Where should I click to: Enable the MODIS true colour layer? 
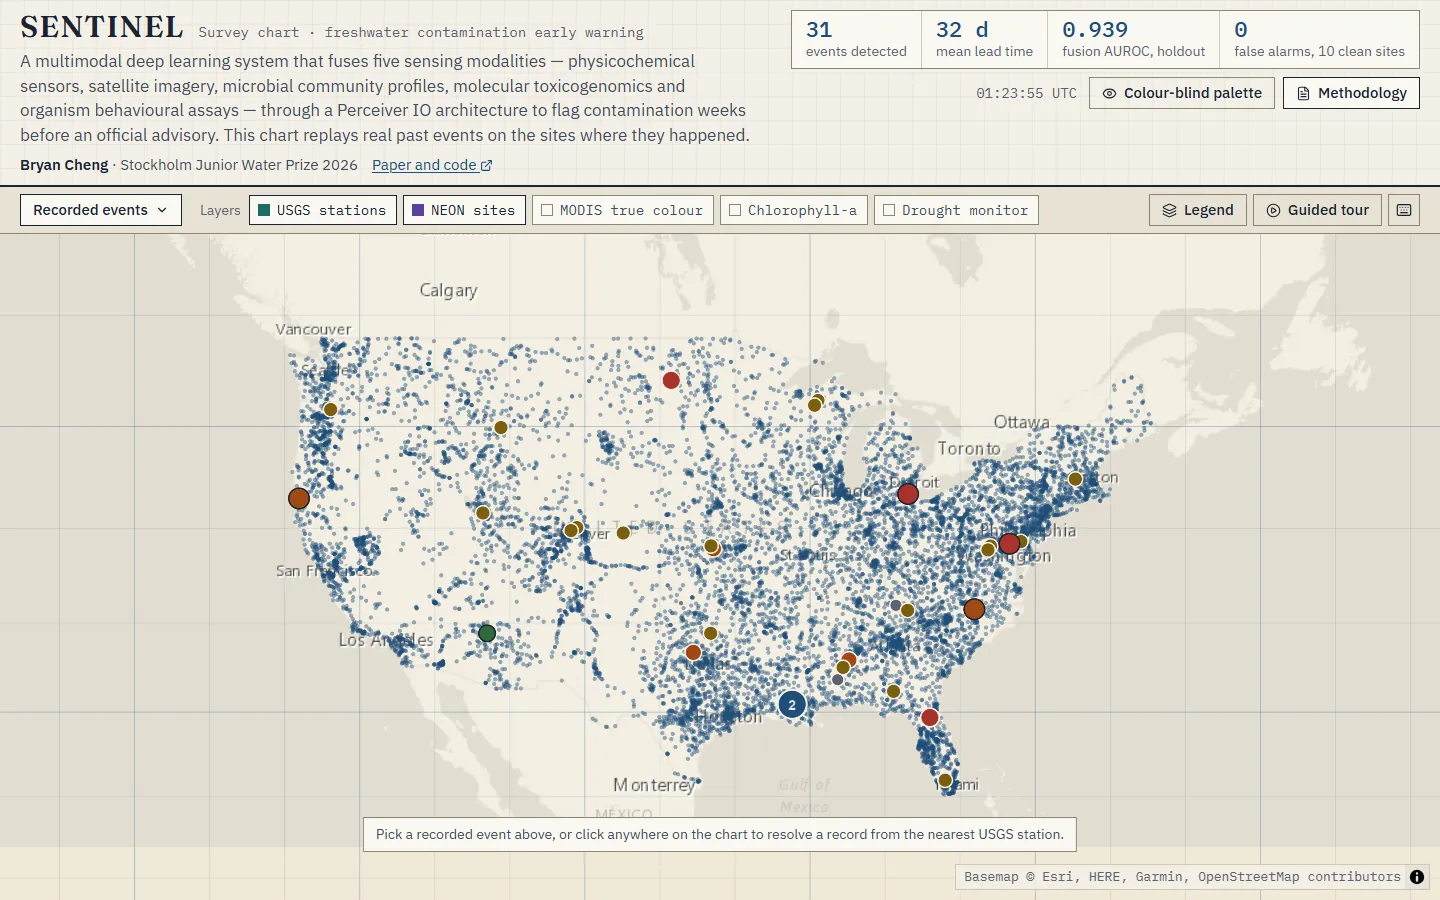[623, 210]
